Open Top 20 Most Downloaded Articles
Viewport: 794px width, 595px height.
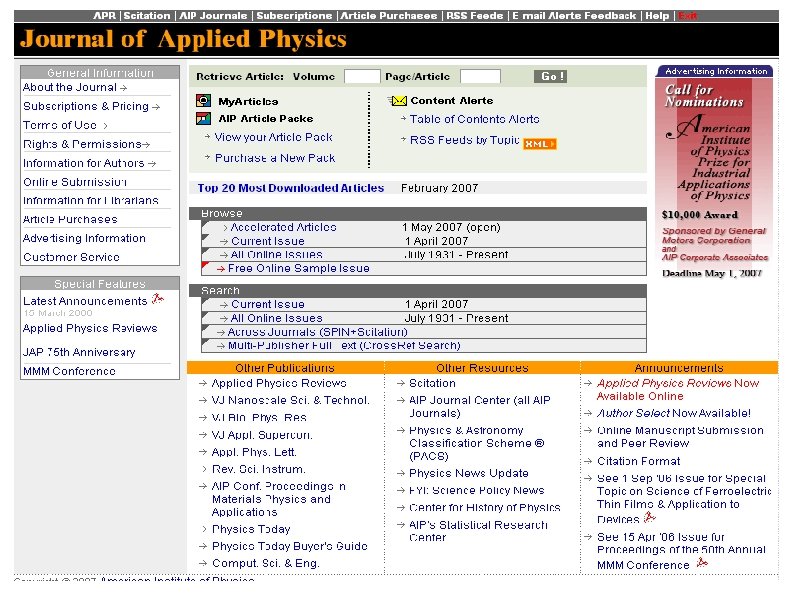[x=291, y=188]
